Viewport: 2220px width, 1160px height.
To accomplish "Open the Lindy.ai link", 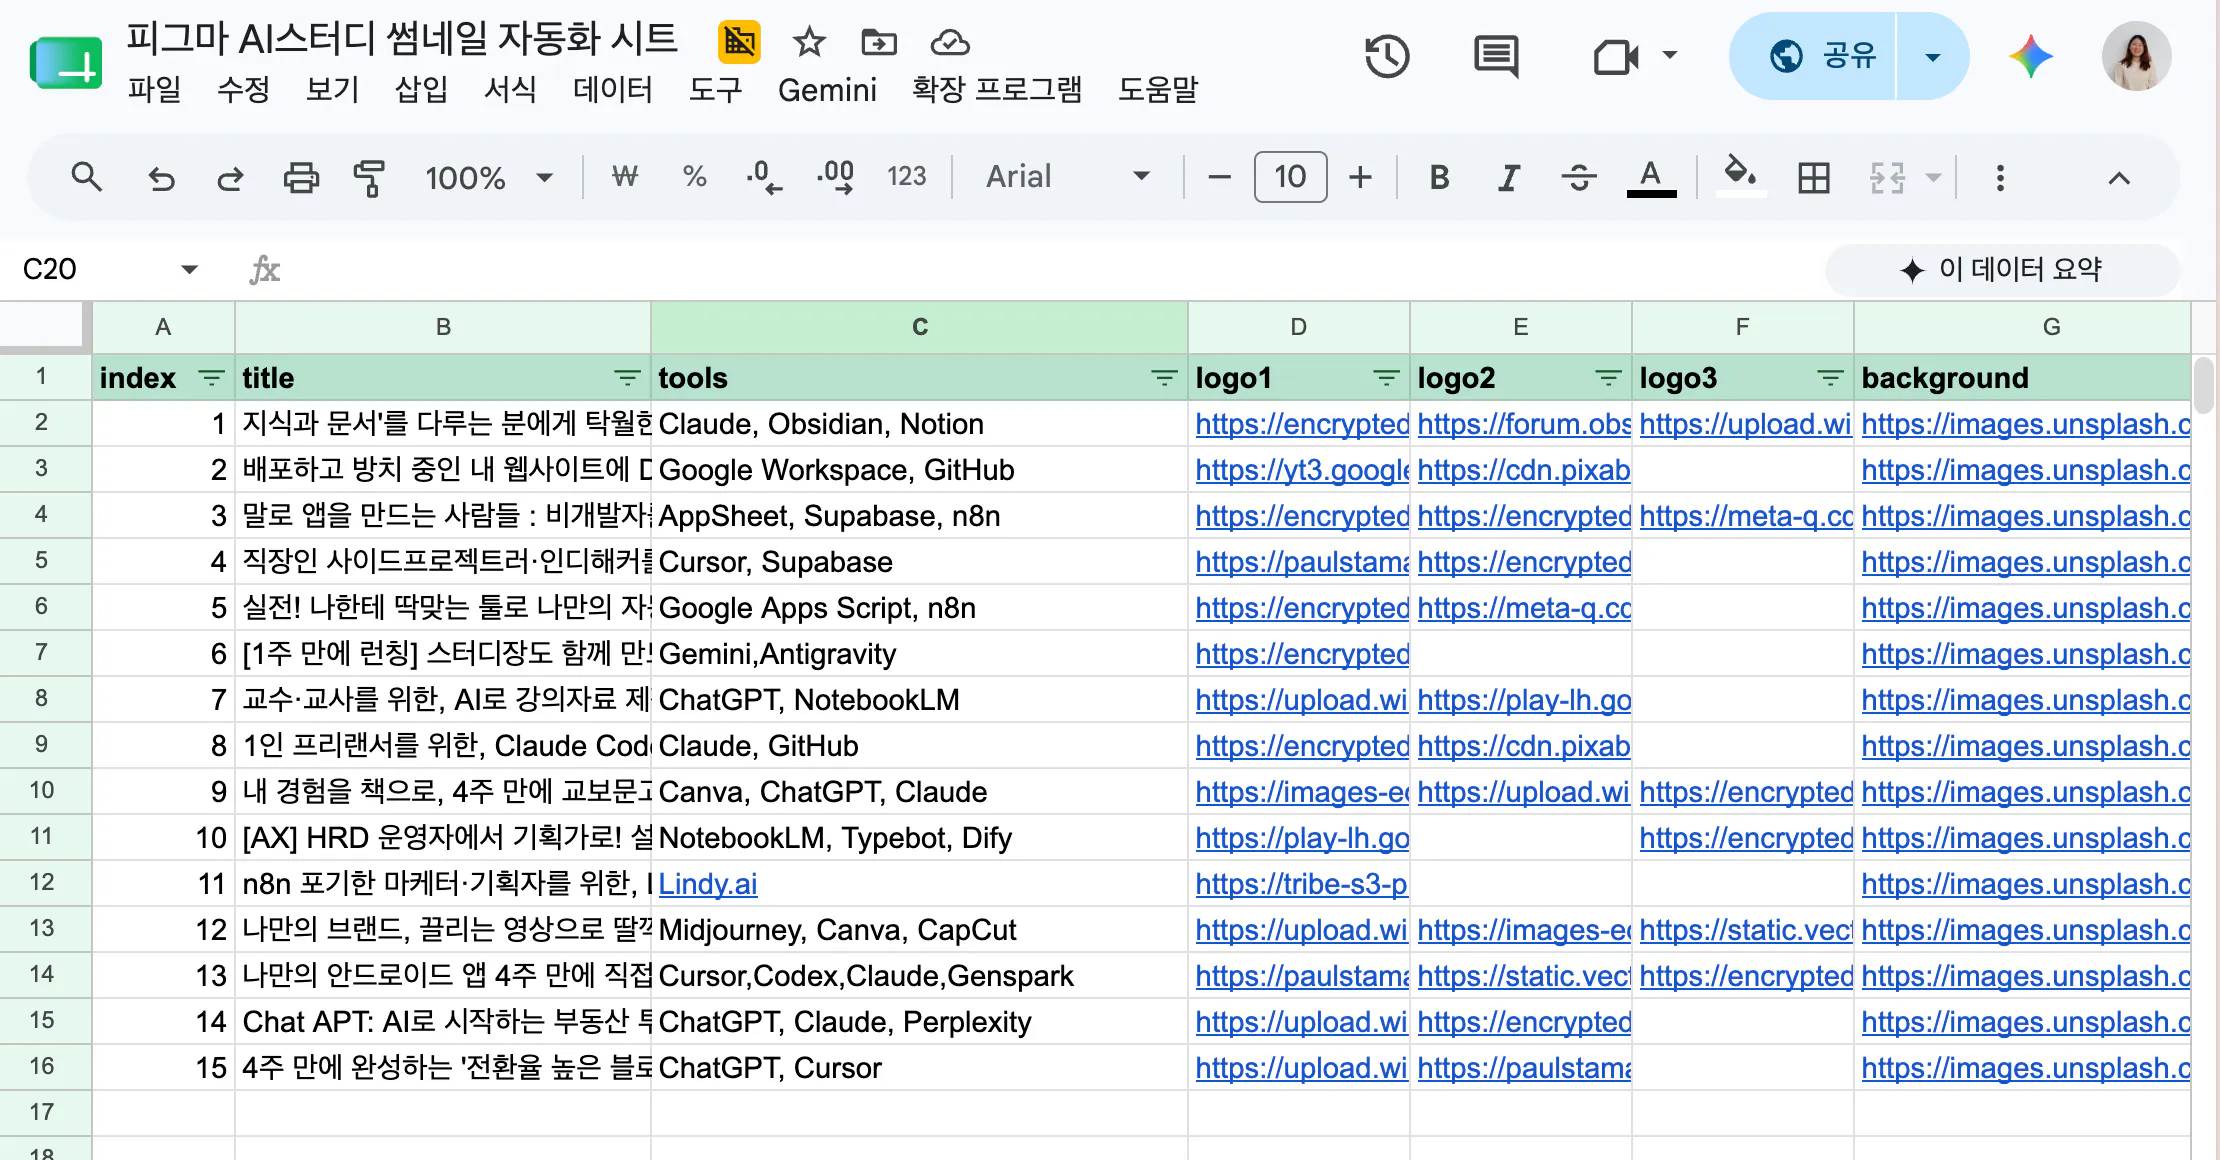I will (x=708, y=884).
